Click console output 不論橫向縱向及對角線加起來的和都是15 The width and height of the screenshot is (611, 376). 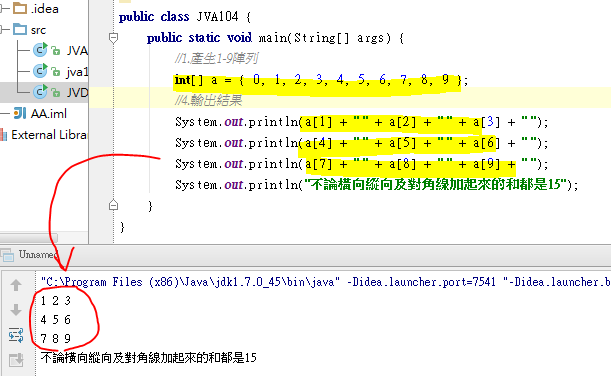coord(148,358)
